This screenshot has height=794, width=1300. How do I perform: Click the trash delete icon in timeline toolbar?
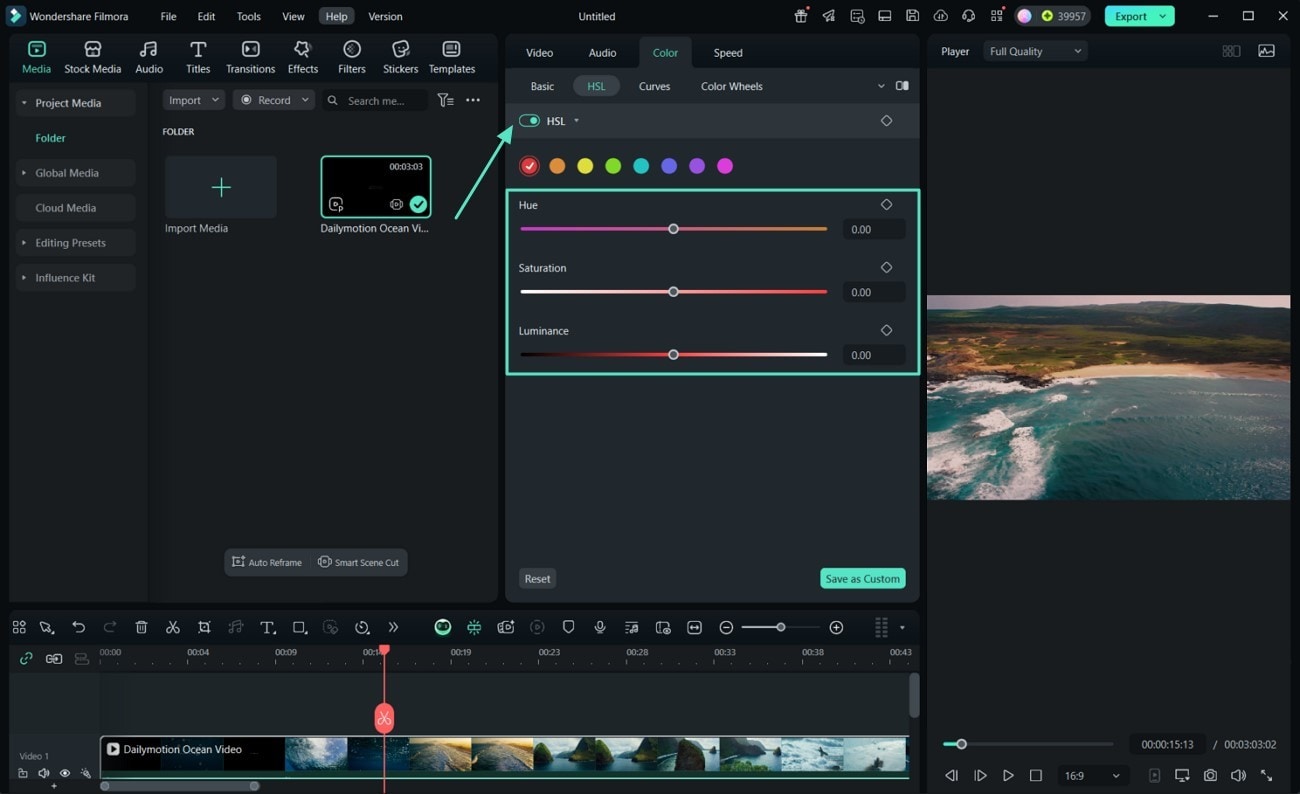[x=141, y=627]
